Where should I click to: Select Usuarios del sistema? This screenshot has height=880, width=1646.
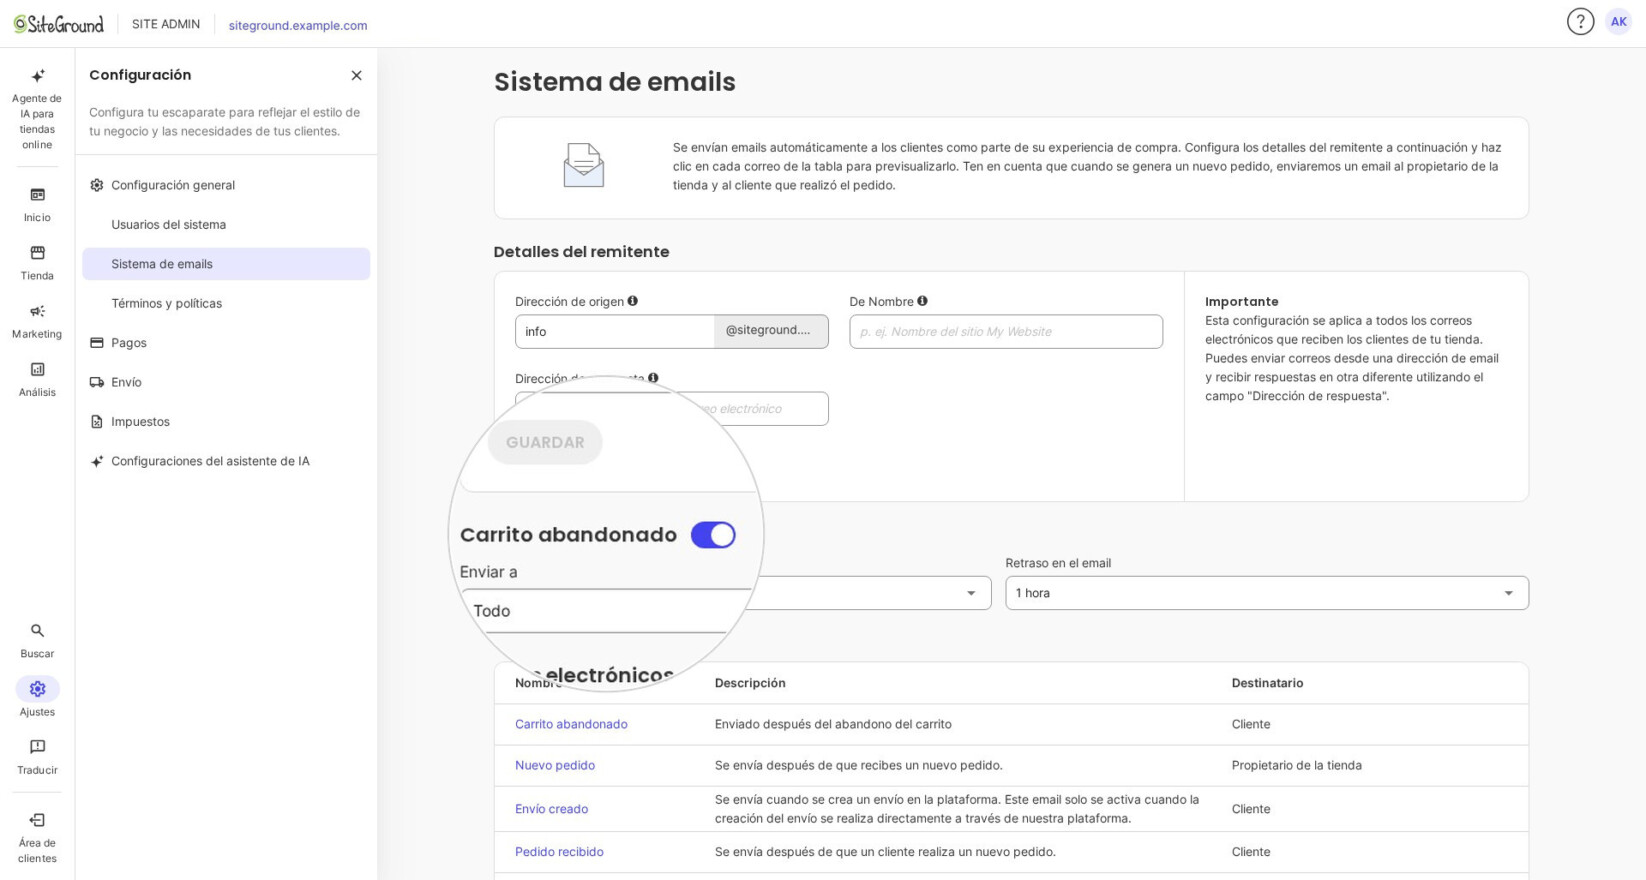click(226, 224)
